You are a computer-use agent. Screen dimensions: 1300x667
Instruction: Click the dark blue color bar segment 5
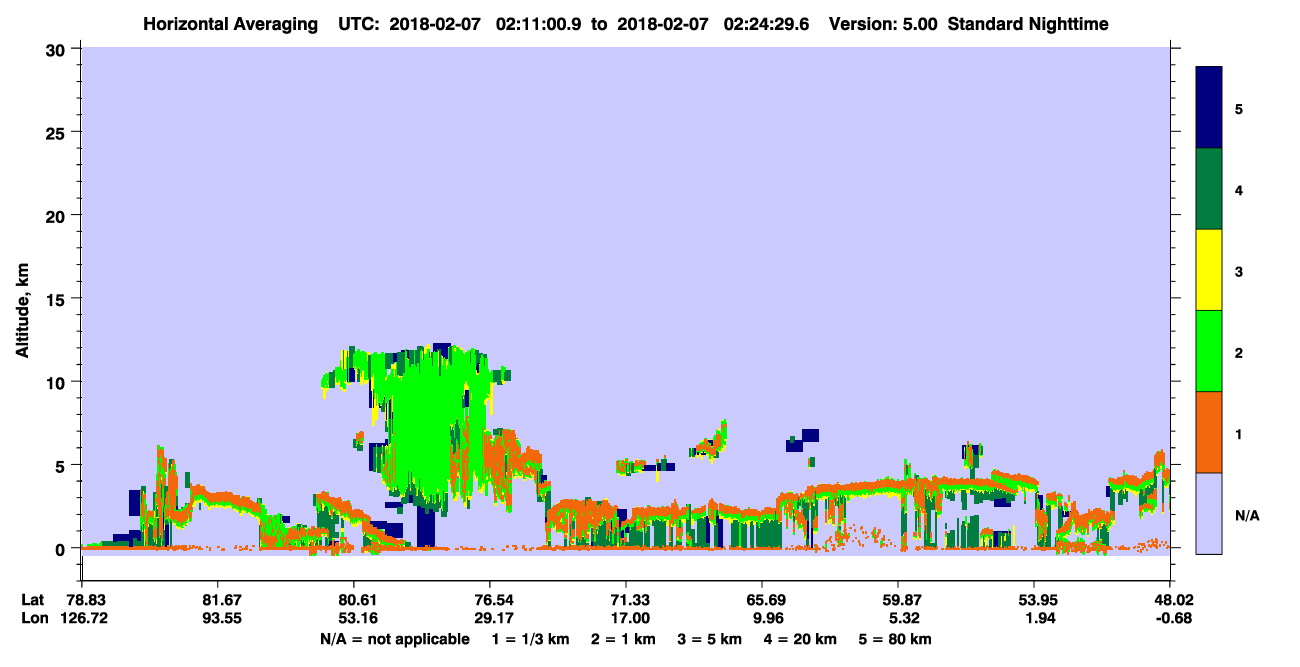click(1209, 108)
